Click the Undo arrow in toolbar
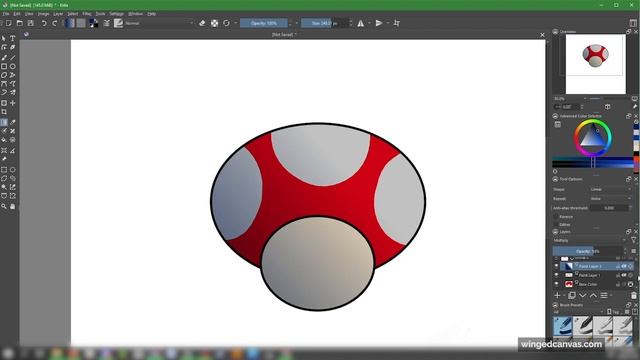This screenshot has width=640, height=360. click(44, 23)
